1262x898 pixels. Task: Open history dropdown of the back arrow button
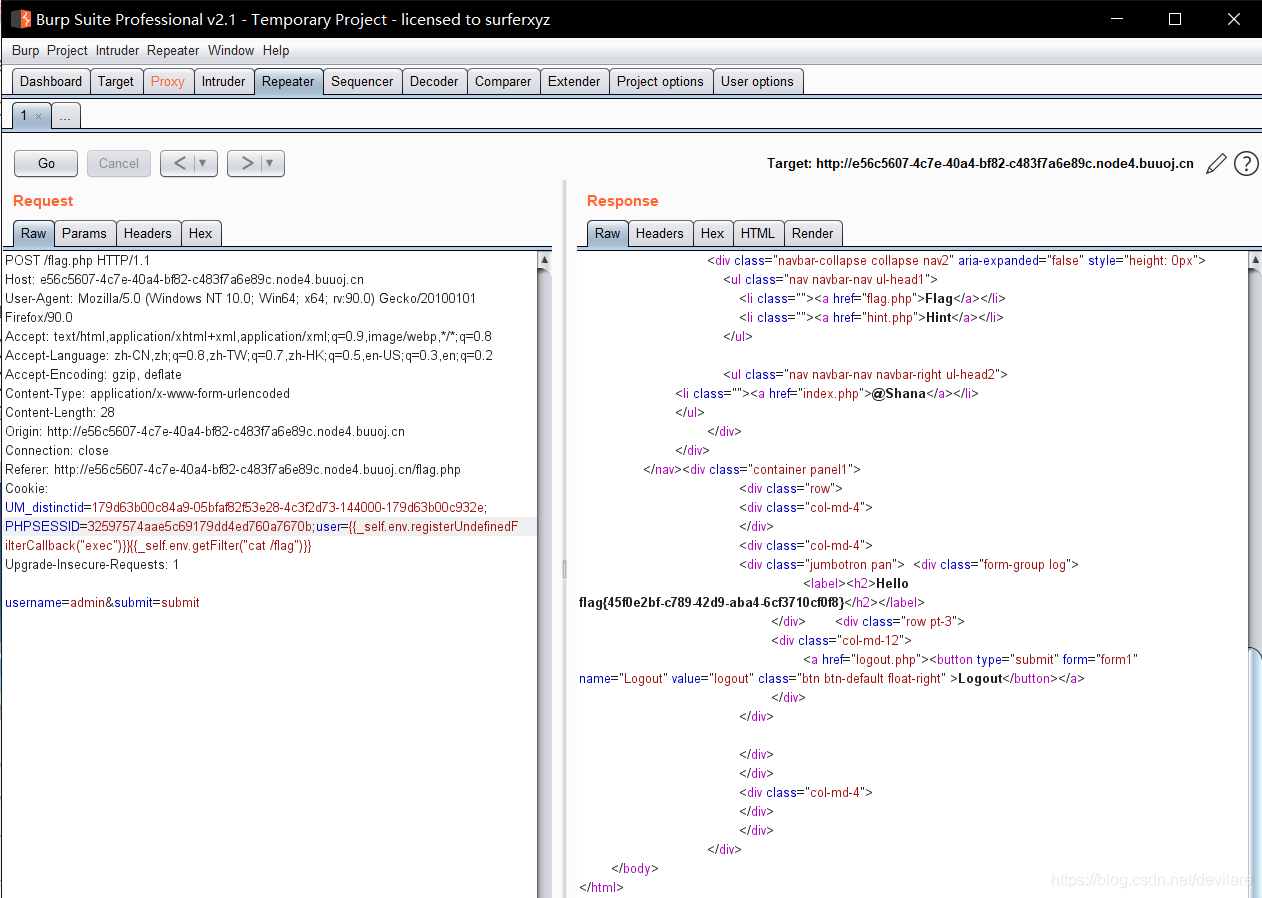pyautogui.click(x=203, y=163)
